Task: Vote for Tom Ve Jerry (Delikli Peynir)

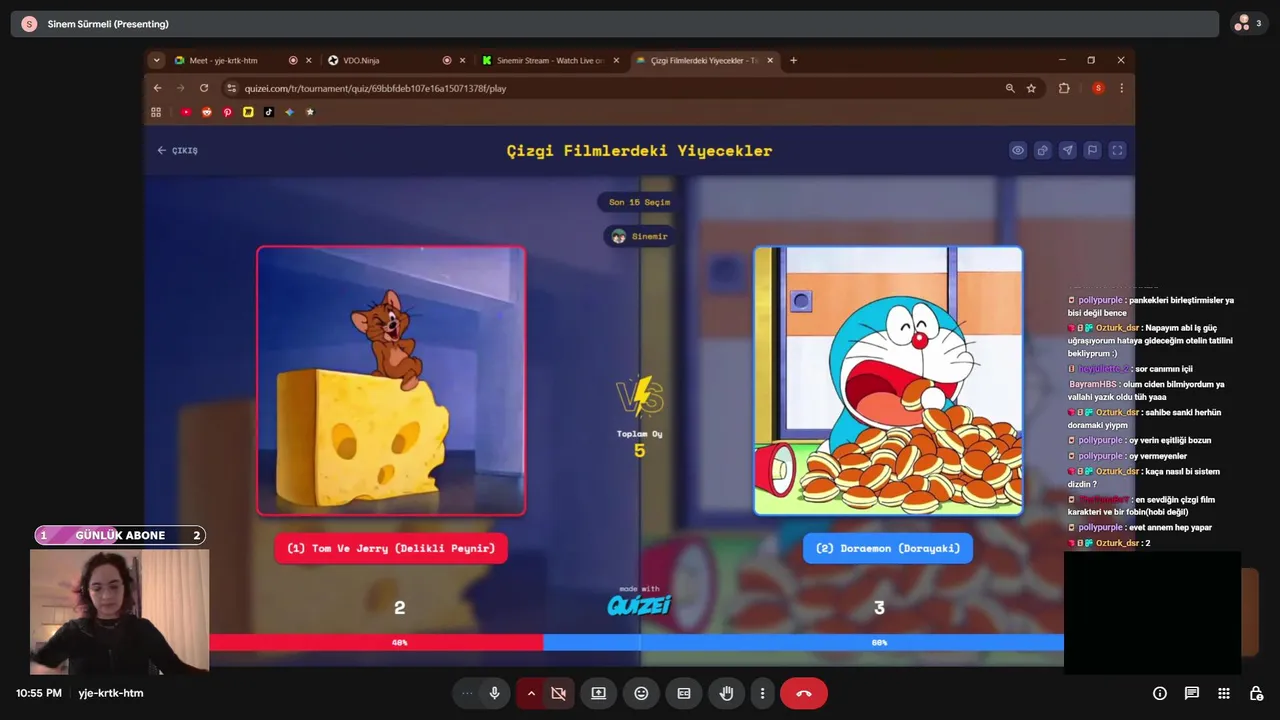Action: pyautogui.click(x=391, y=548)
